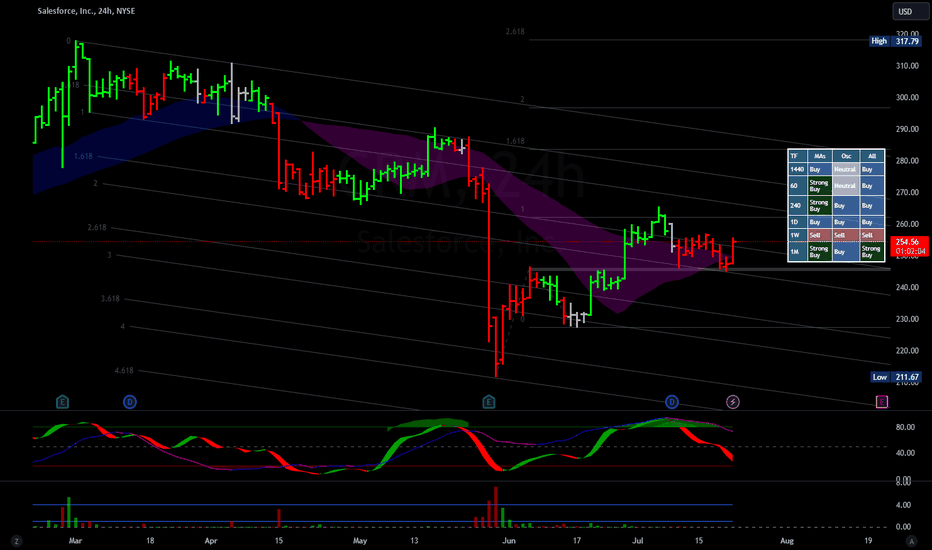Viewport: 932px width, 550px height.
Task: Click the green earnings E marker near Mar
Action: 62,402
